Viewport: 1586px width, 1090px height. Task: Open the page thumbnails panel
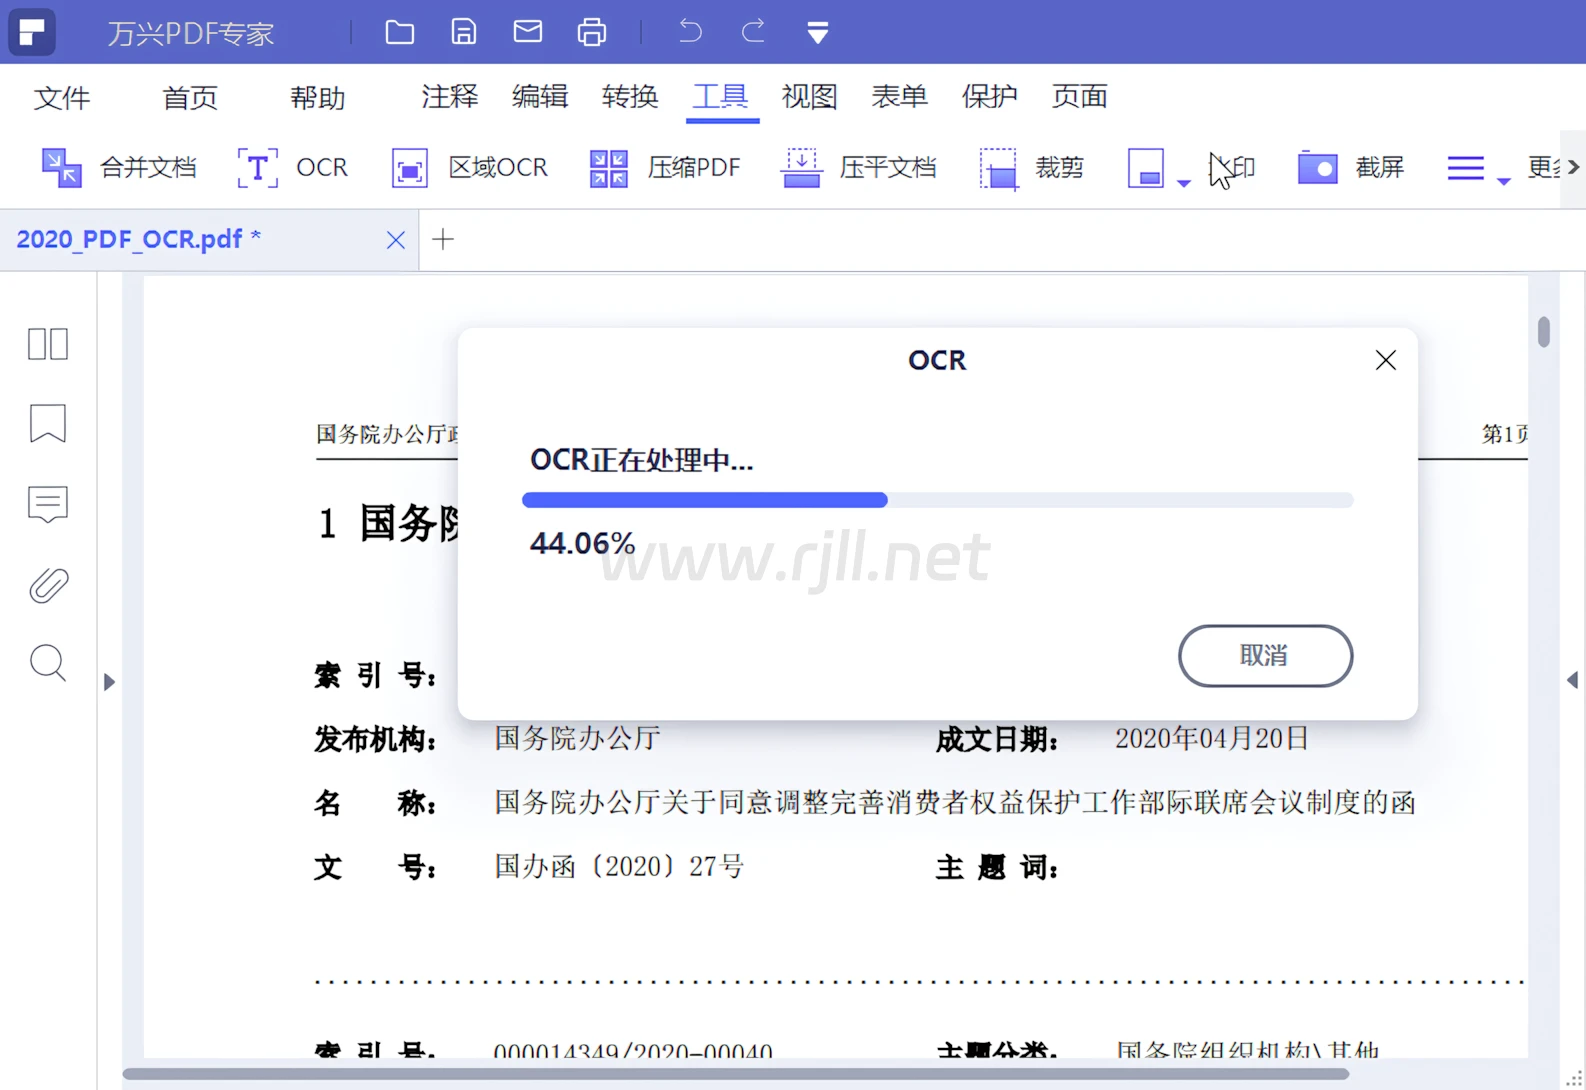pos(47,344)
